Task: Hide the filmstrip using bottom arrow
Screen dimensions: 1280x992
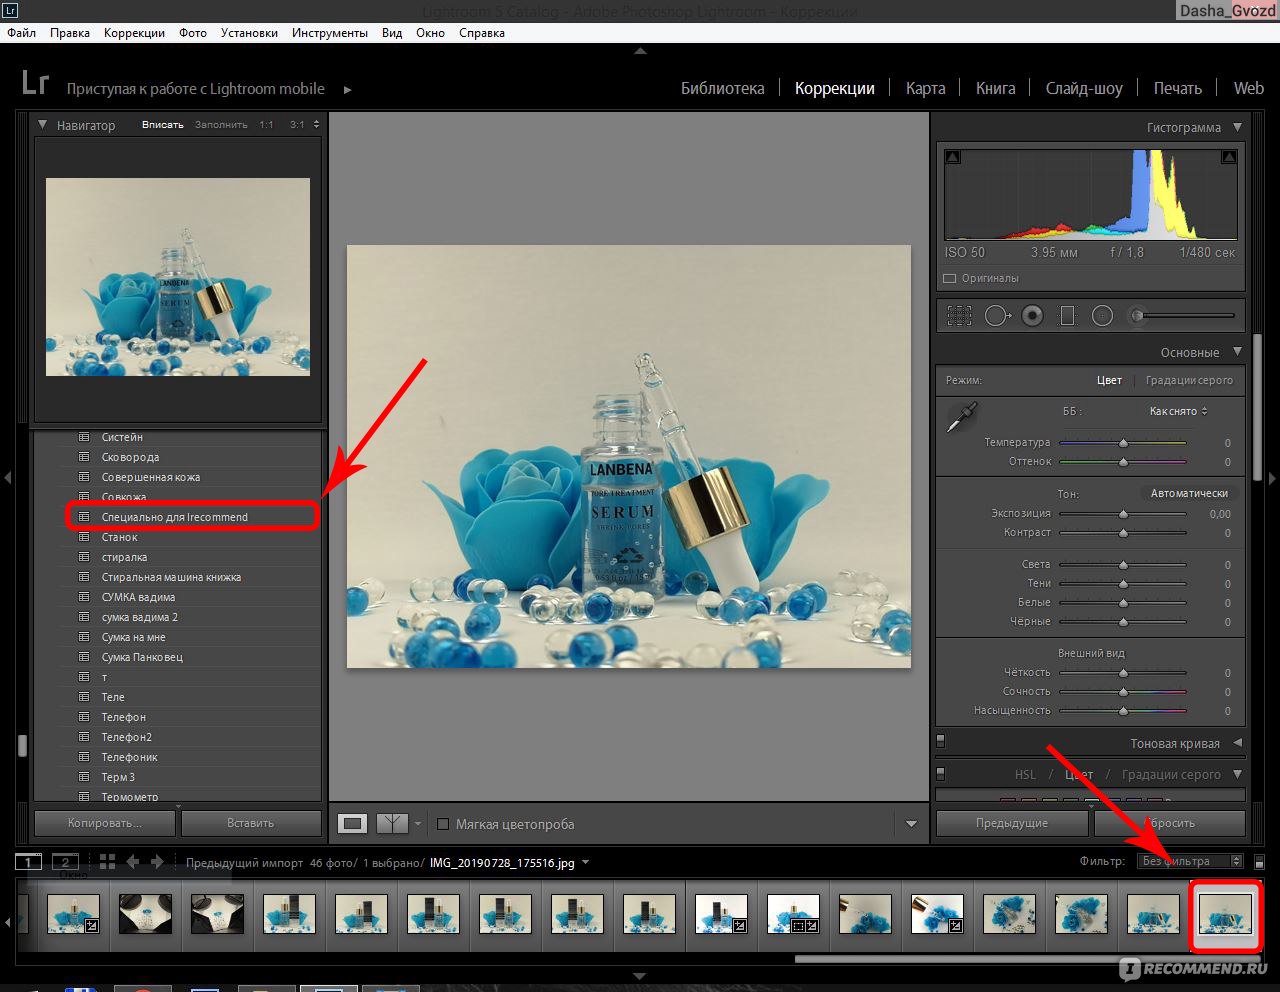Action: [640, 976]
